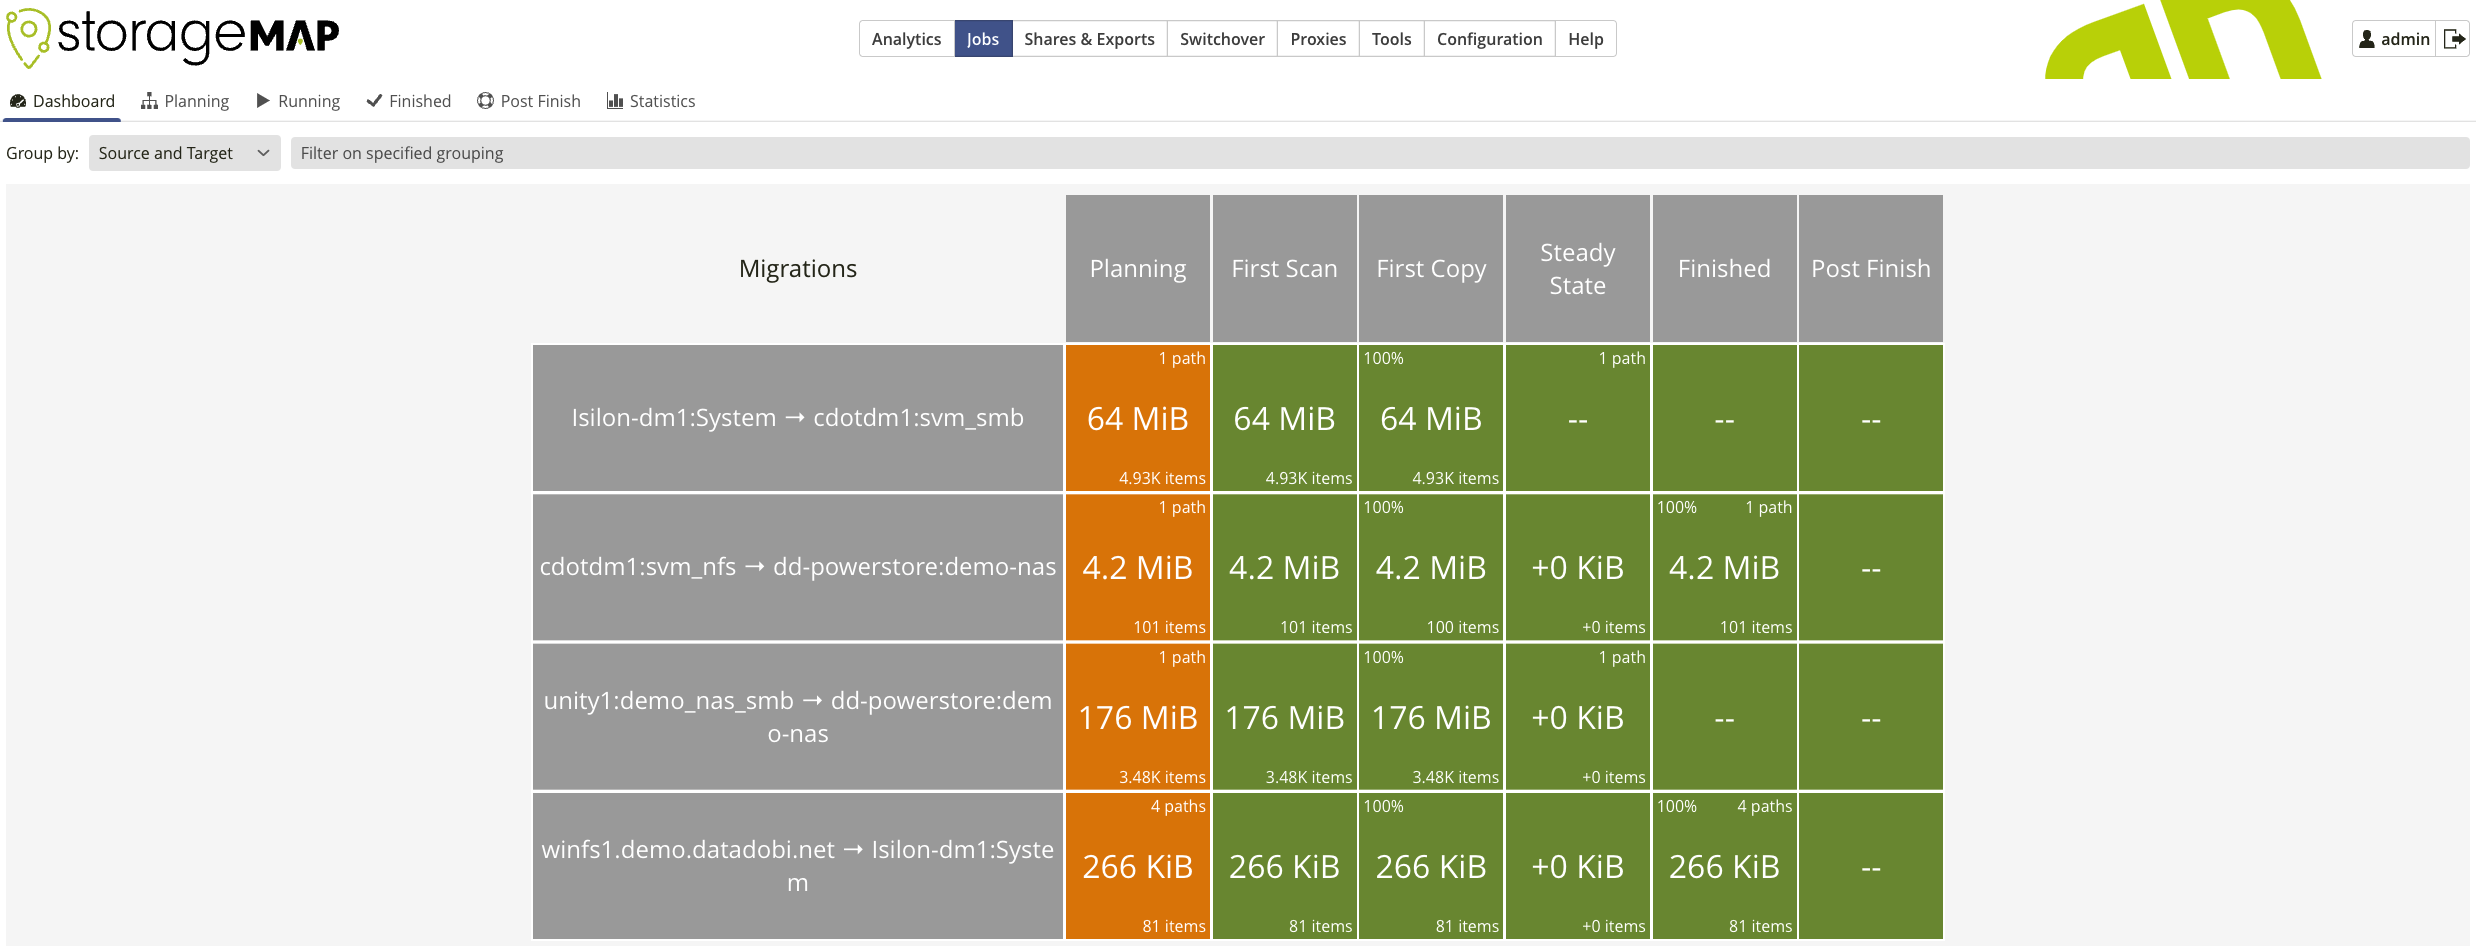2476x946 pixels.
Task: Click Steady State cell for cdotdm1 migration
Action: [x=1577, y=567]
